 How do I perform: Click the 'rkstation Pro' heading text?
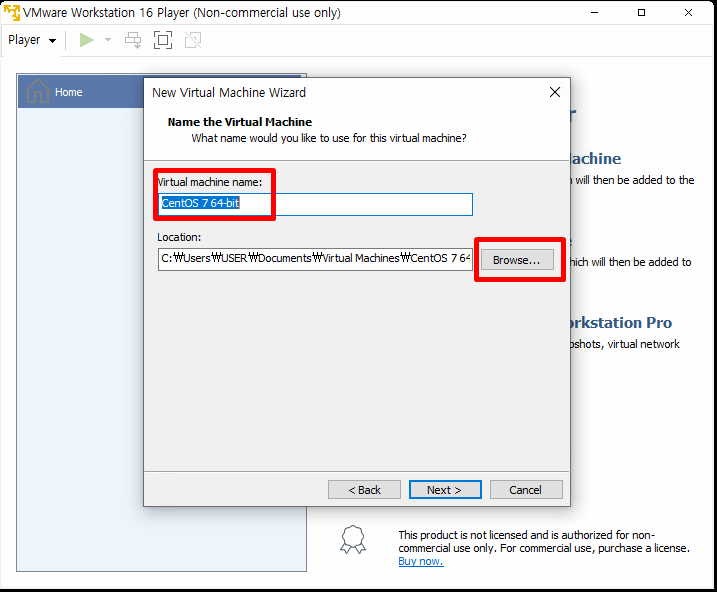[621, 323]
